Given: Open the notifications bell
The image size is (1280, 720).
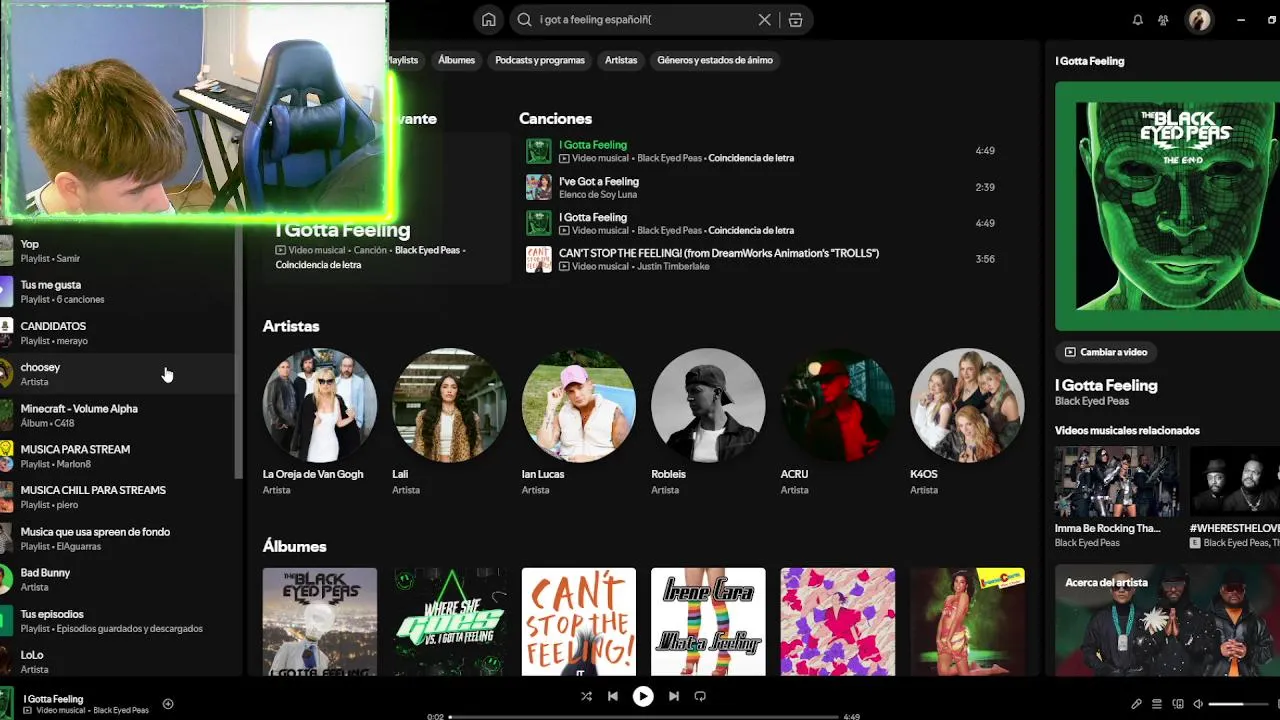Looking at the screenshot, I should click(1137, 20).
